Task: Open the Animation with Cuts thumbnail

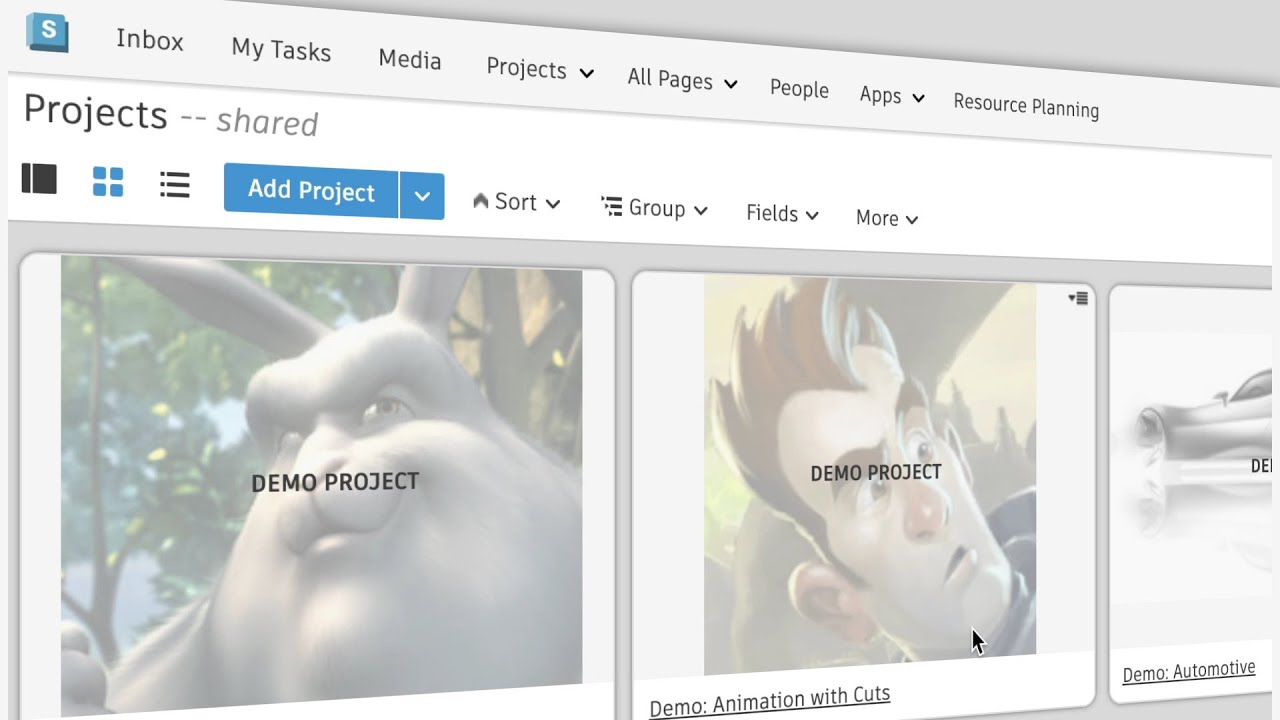Action: click(870, 476)
